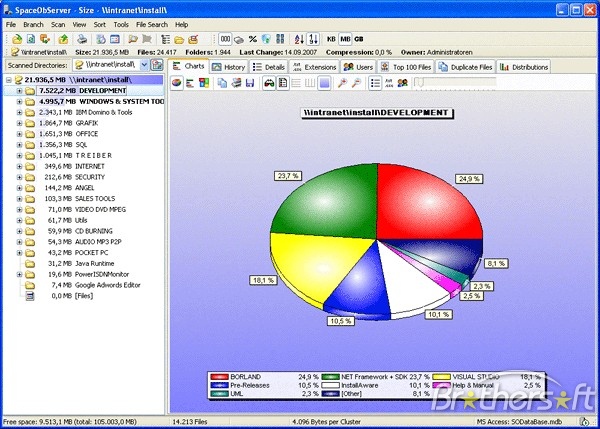This screenshot has width=600, height=429.
Task: Click the status bar icon at bottom right
Action: pyautogui.click(x=584, y=422)
